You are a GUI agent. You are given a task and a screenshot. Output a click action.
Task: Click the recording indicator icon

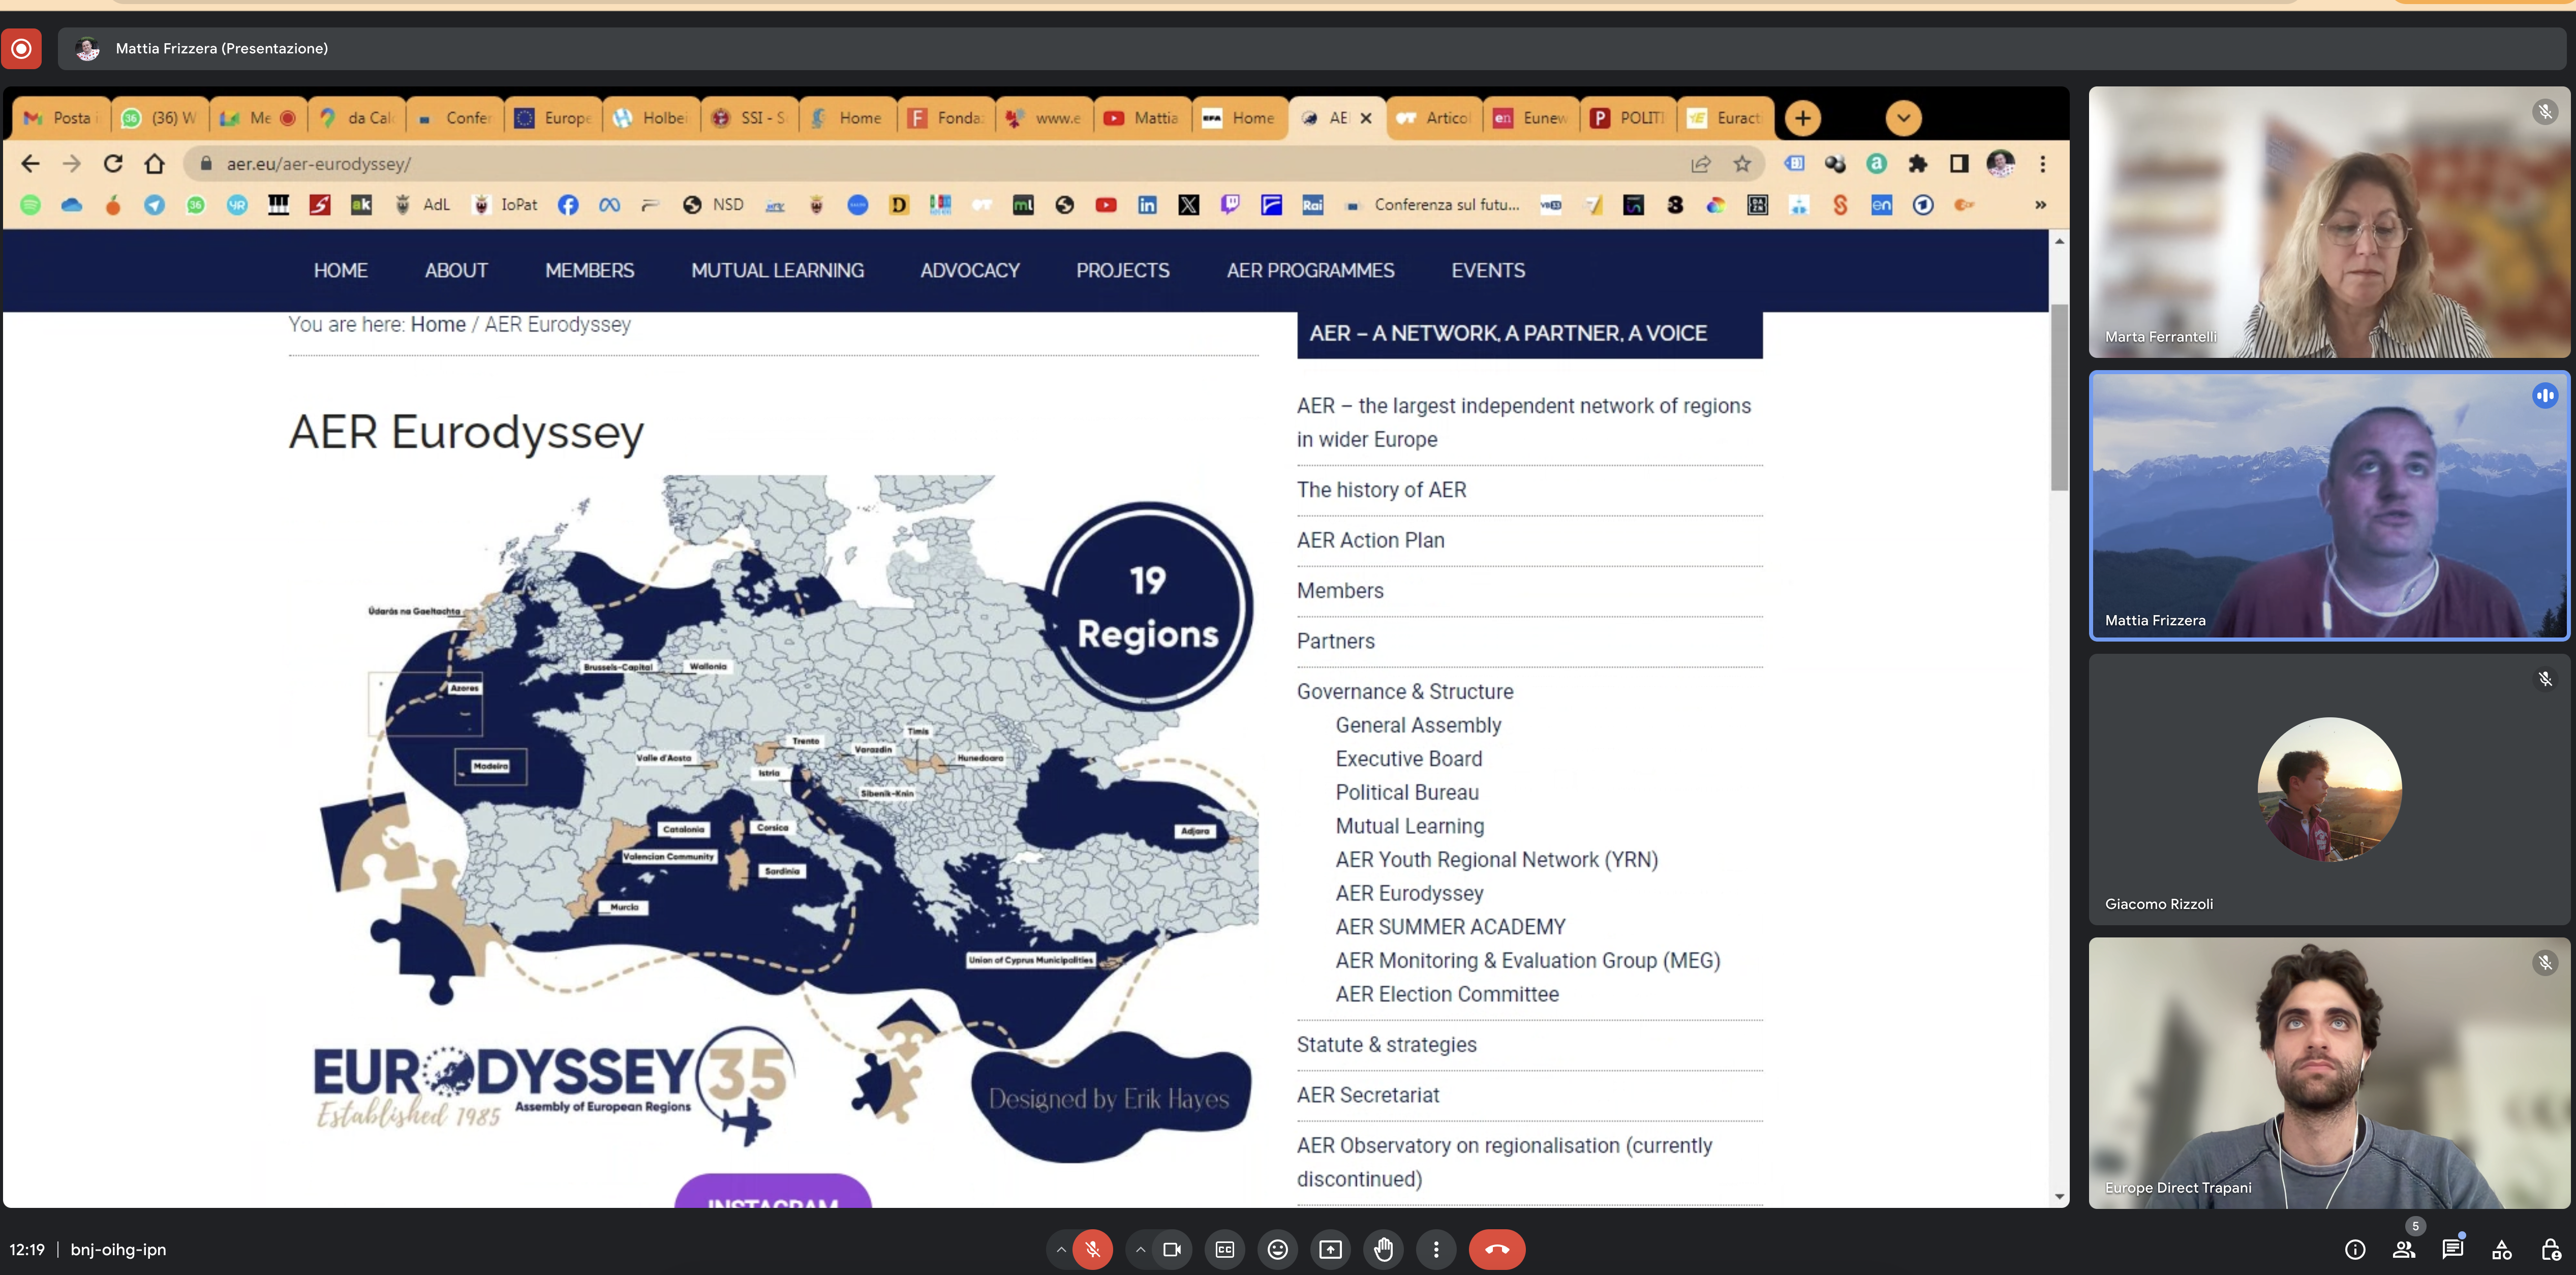click(21, 48)
